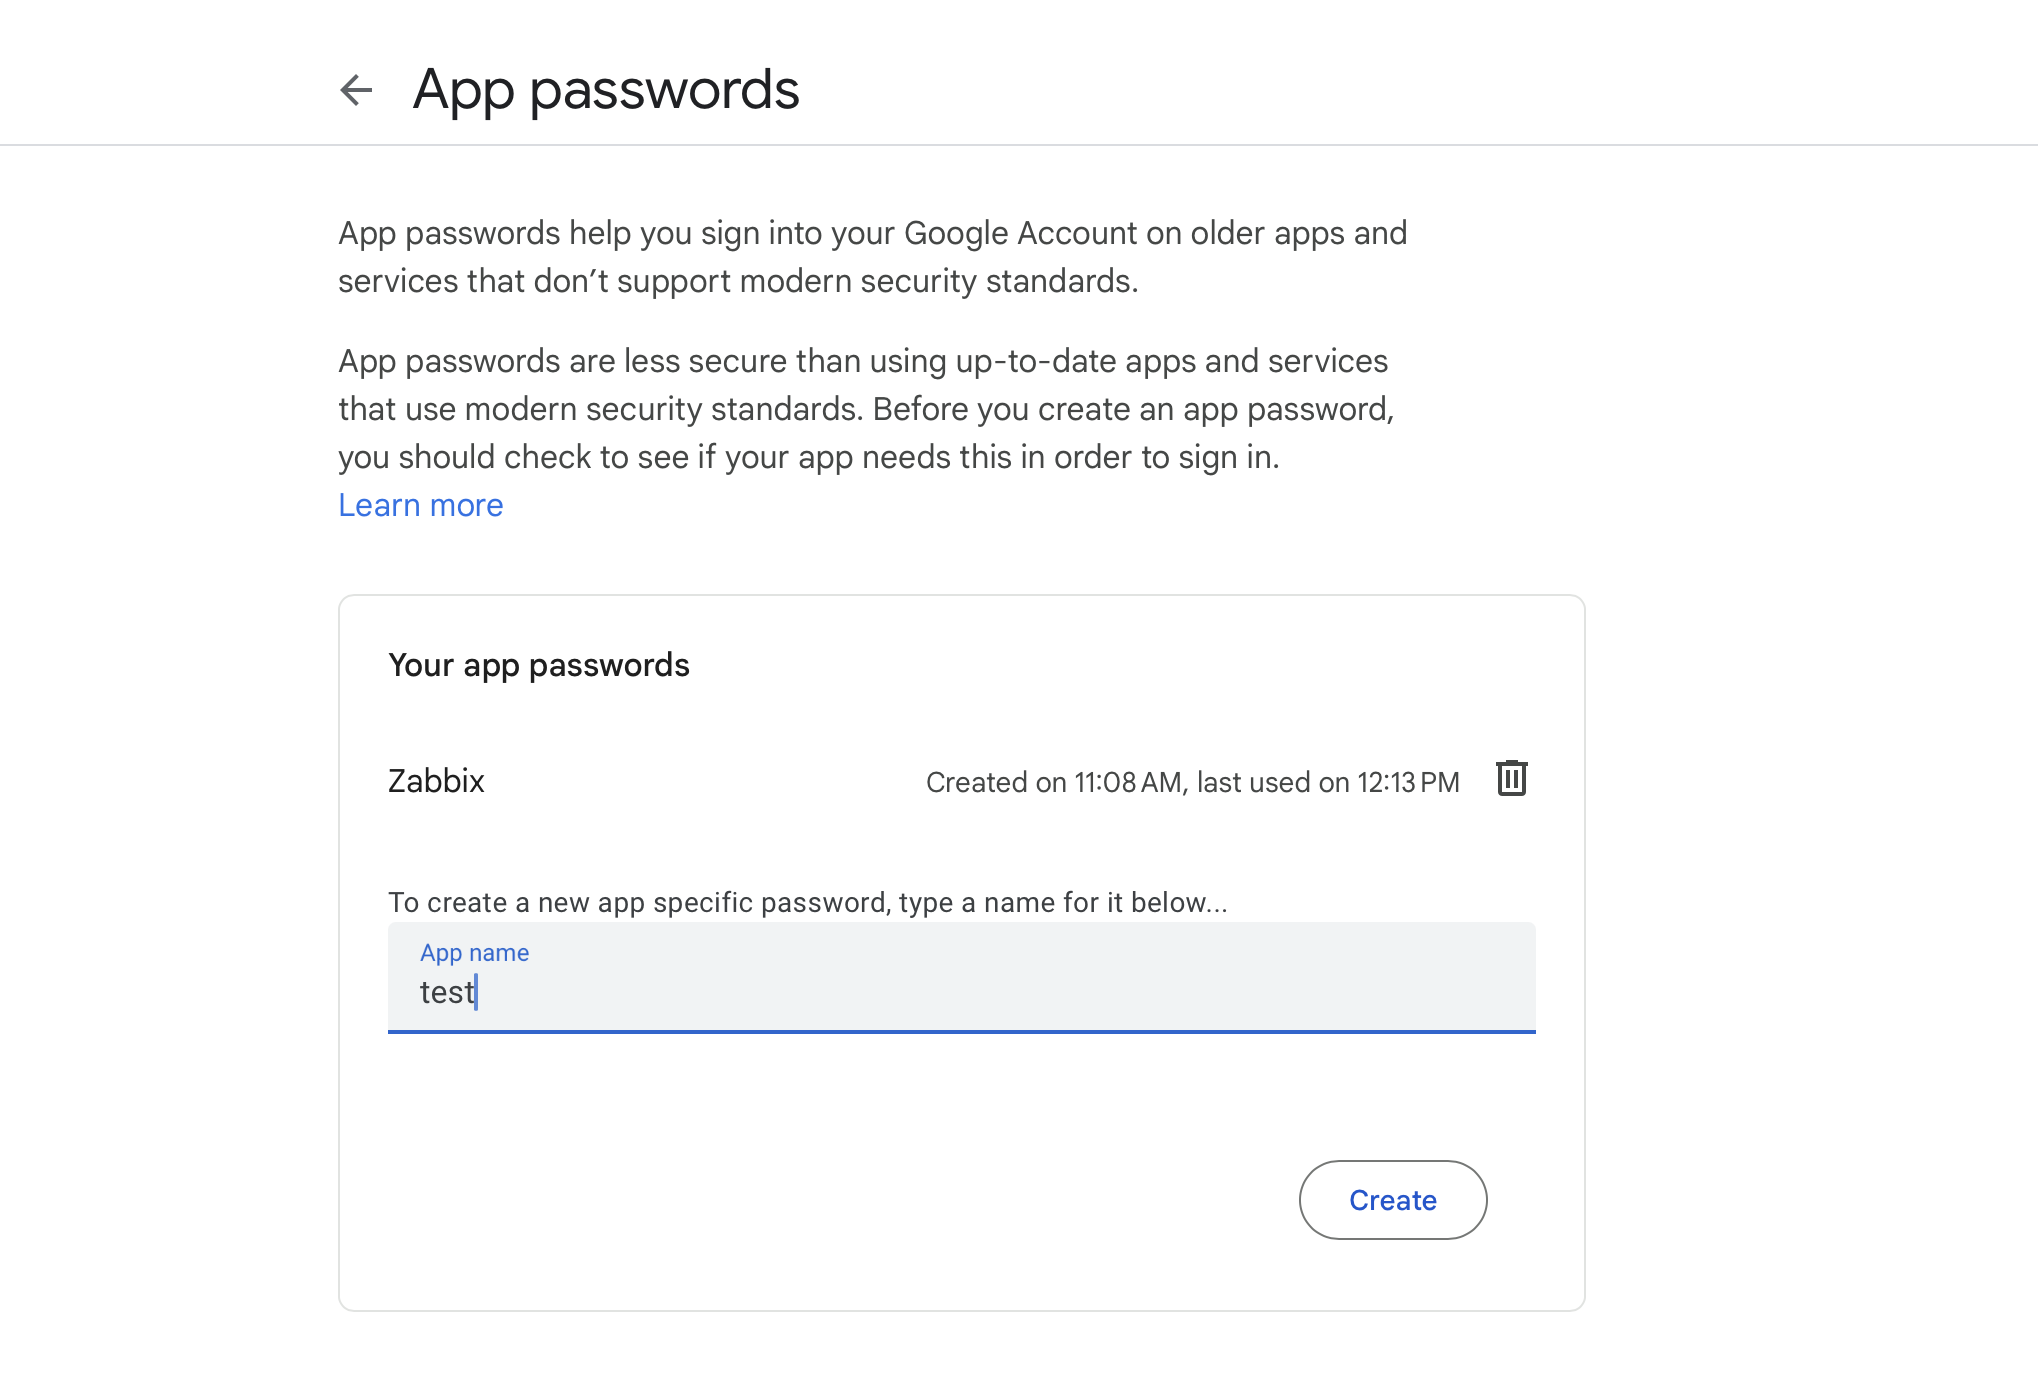
Task: Click the Zabbix created and last used text
Action: (x=1192, y=782)
